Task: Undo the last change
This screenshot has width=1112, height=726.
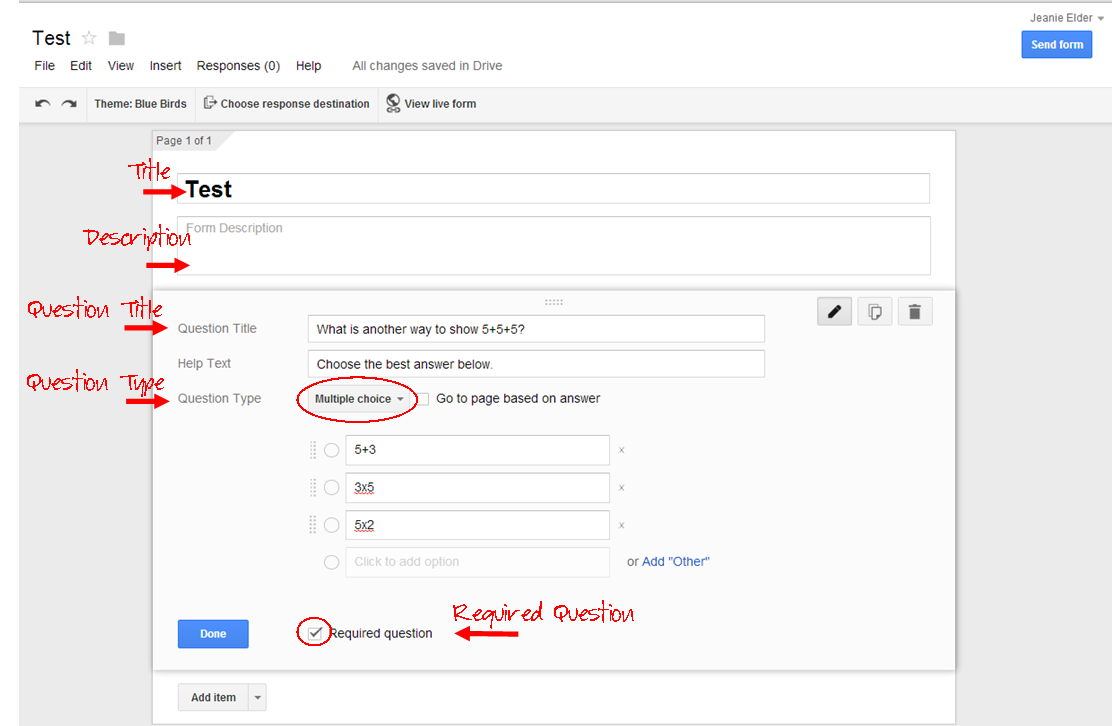Action: point(42,103)
